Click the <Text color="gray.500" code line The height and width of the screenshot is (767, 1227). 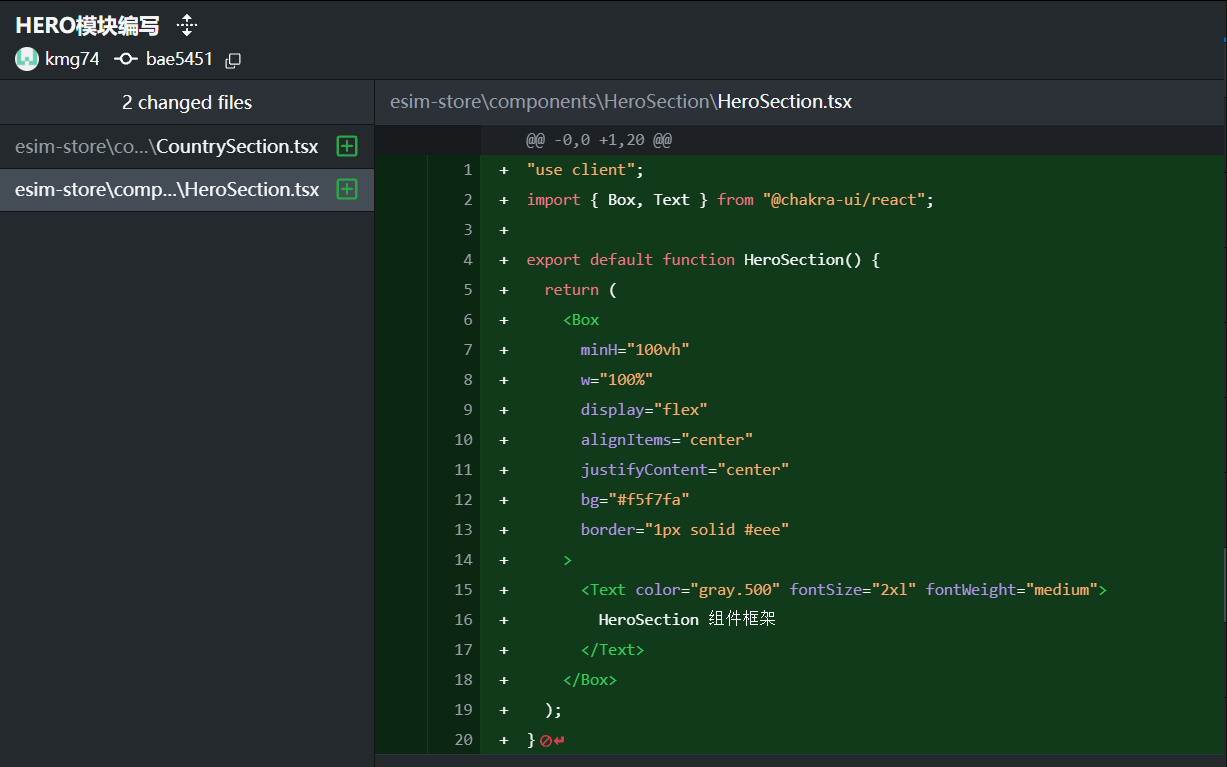click(x=844, y=590)
